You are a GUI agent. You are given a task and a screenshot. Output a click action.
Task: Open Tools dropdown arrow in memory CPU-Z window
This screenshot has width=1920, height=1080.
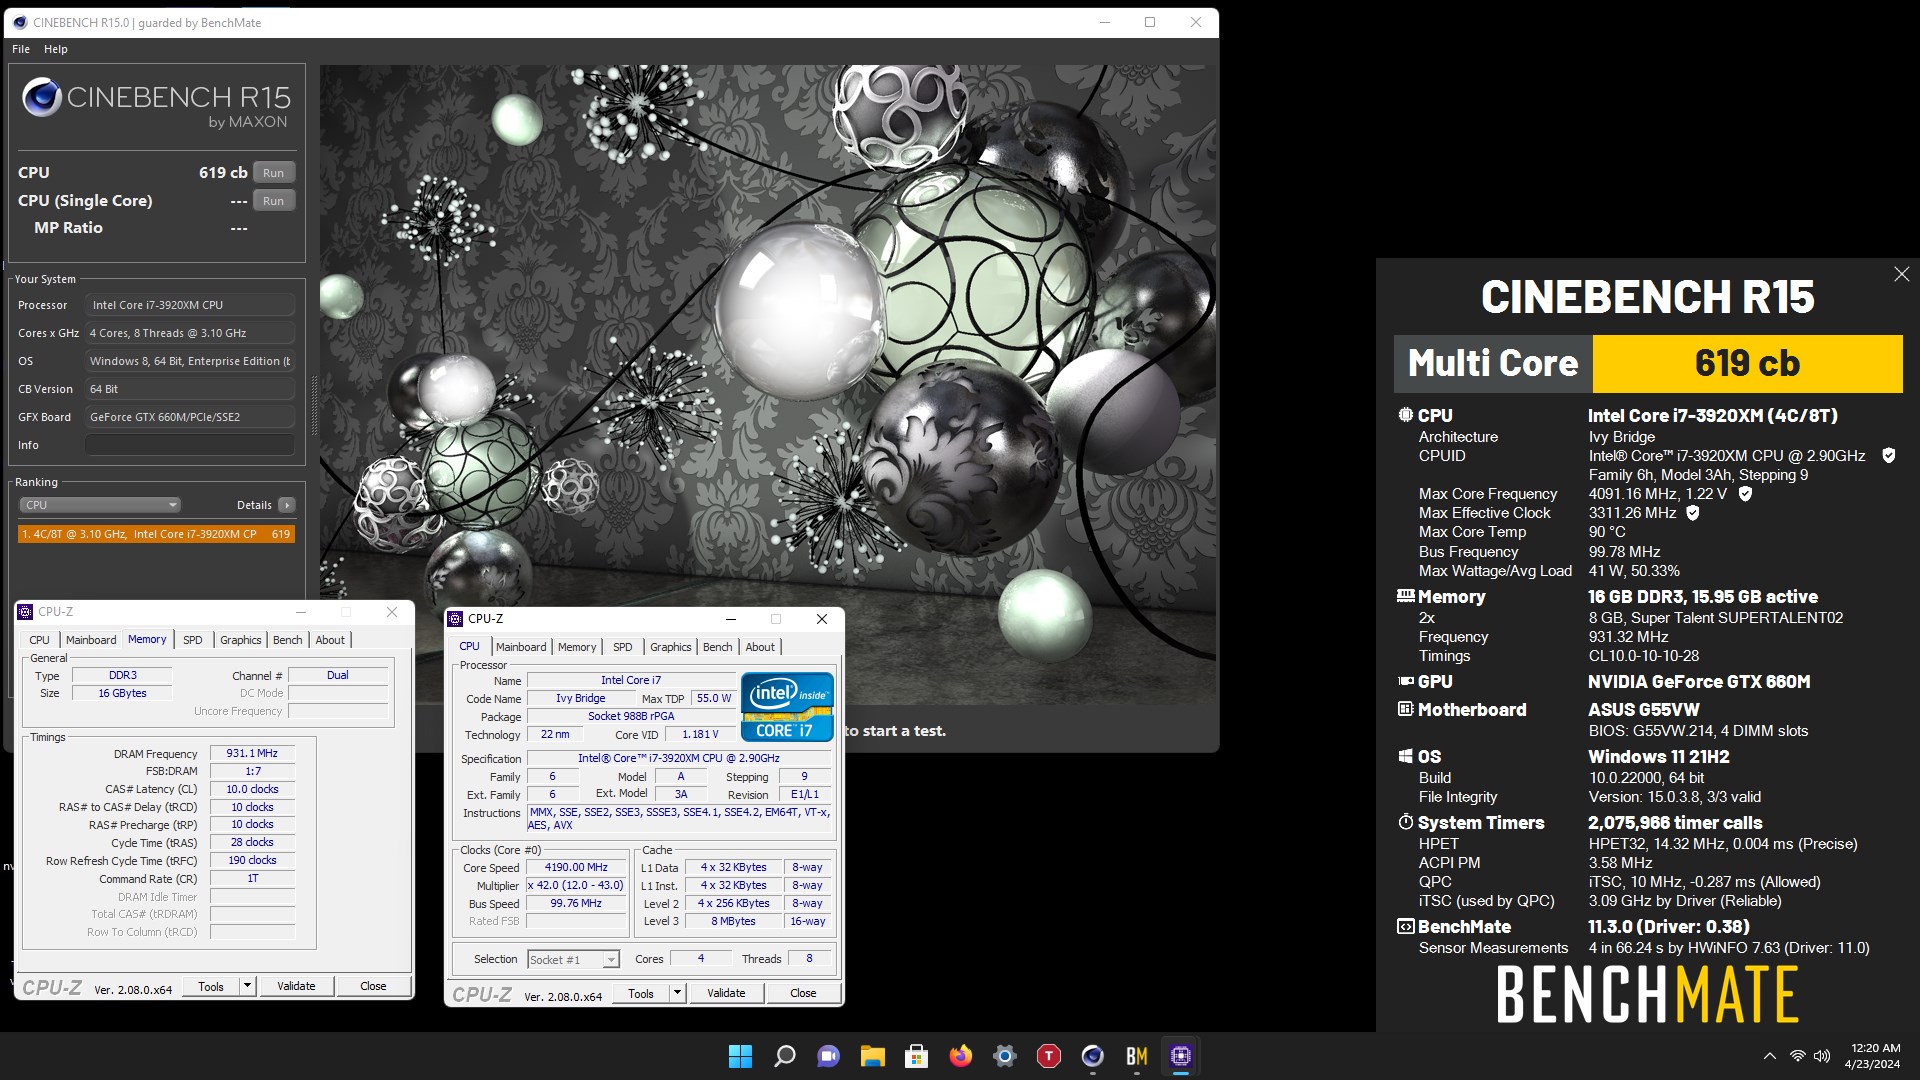click(x=248, y=987)
